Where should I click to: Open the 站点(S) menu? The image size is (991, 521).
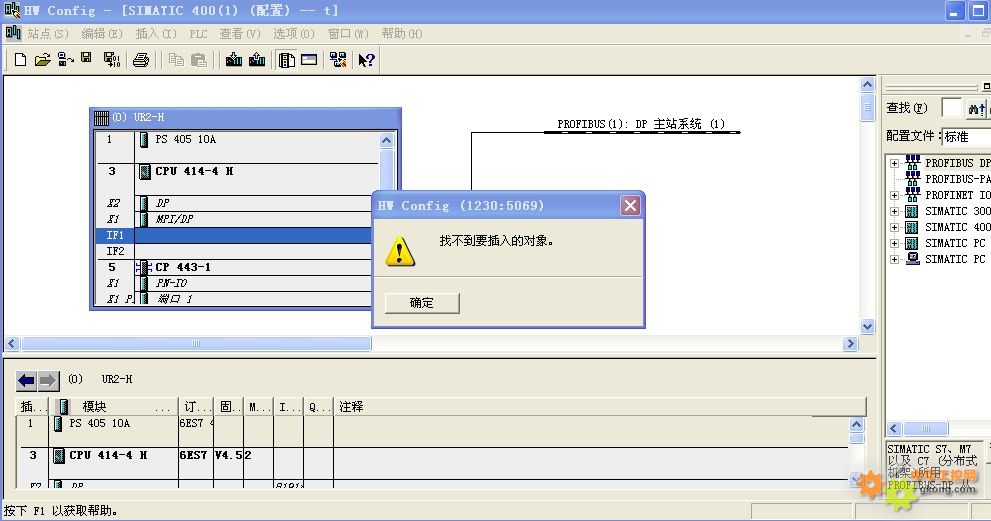[48, 34]
